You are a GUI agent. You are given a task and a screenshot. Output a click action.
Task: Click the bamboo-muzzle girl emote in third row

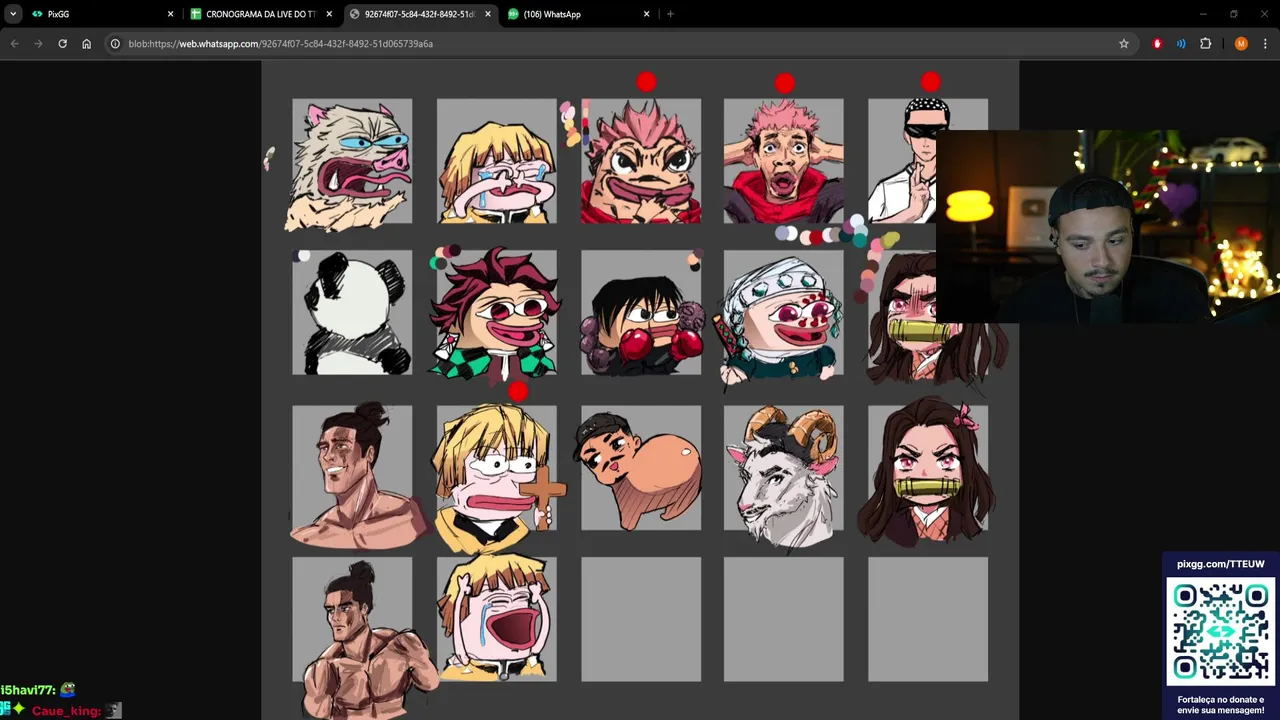point(927,470)
